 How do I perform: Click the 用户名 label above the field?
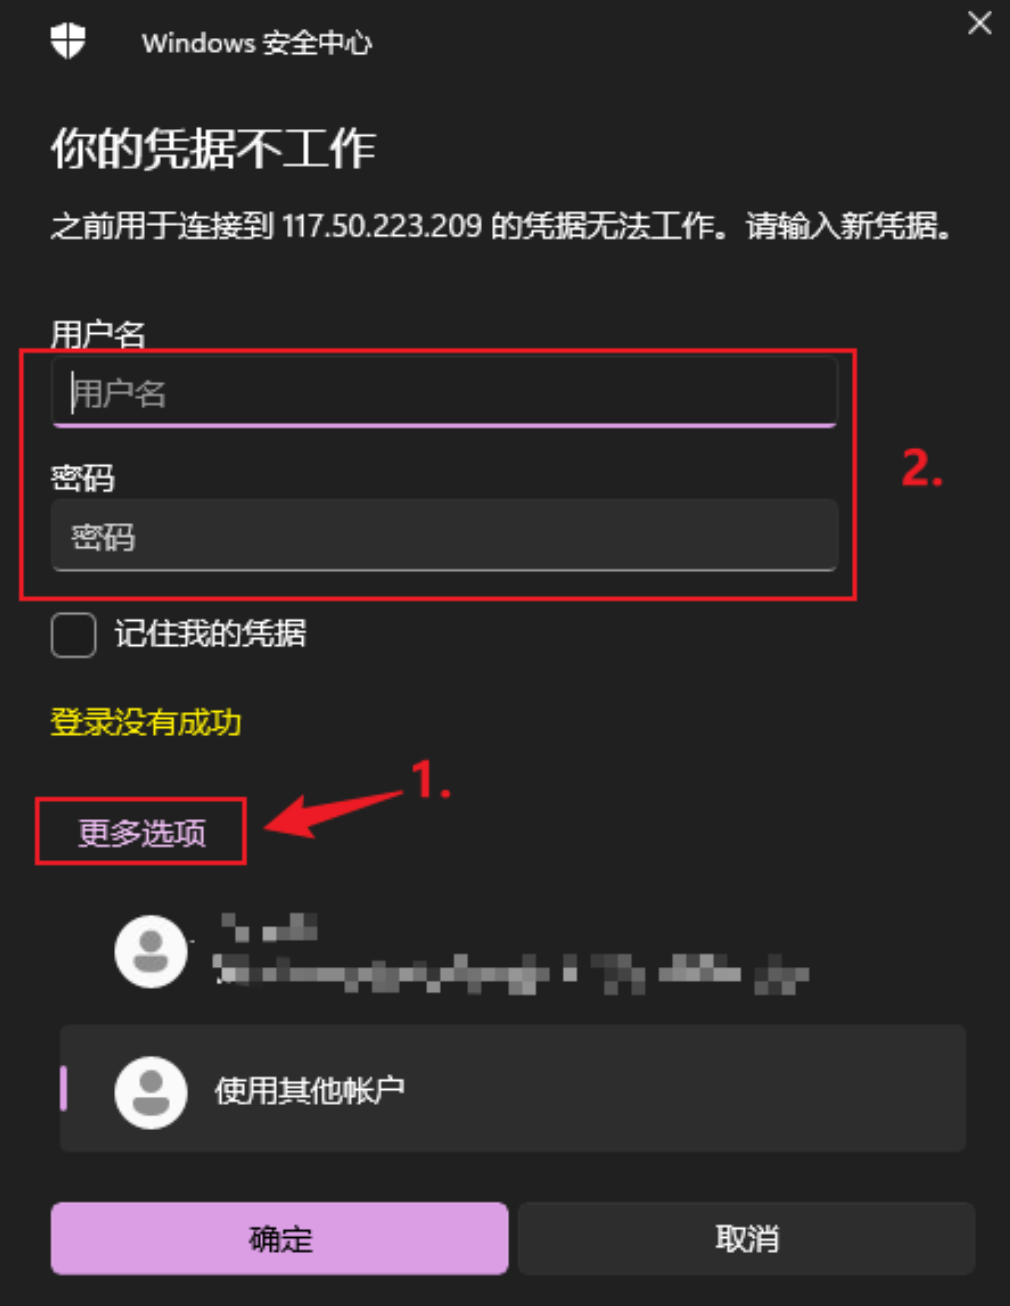pos(98,333)
